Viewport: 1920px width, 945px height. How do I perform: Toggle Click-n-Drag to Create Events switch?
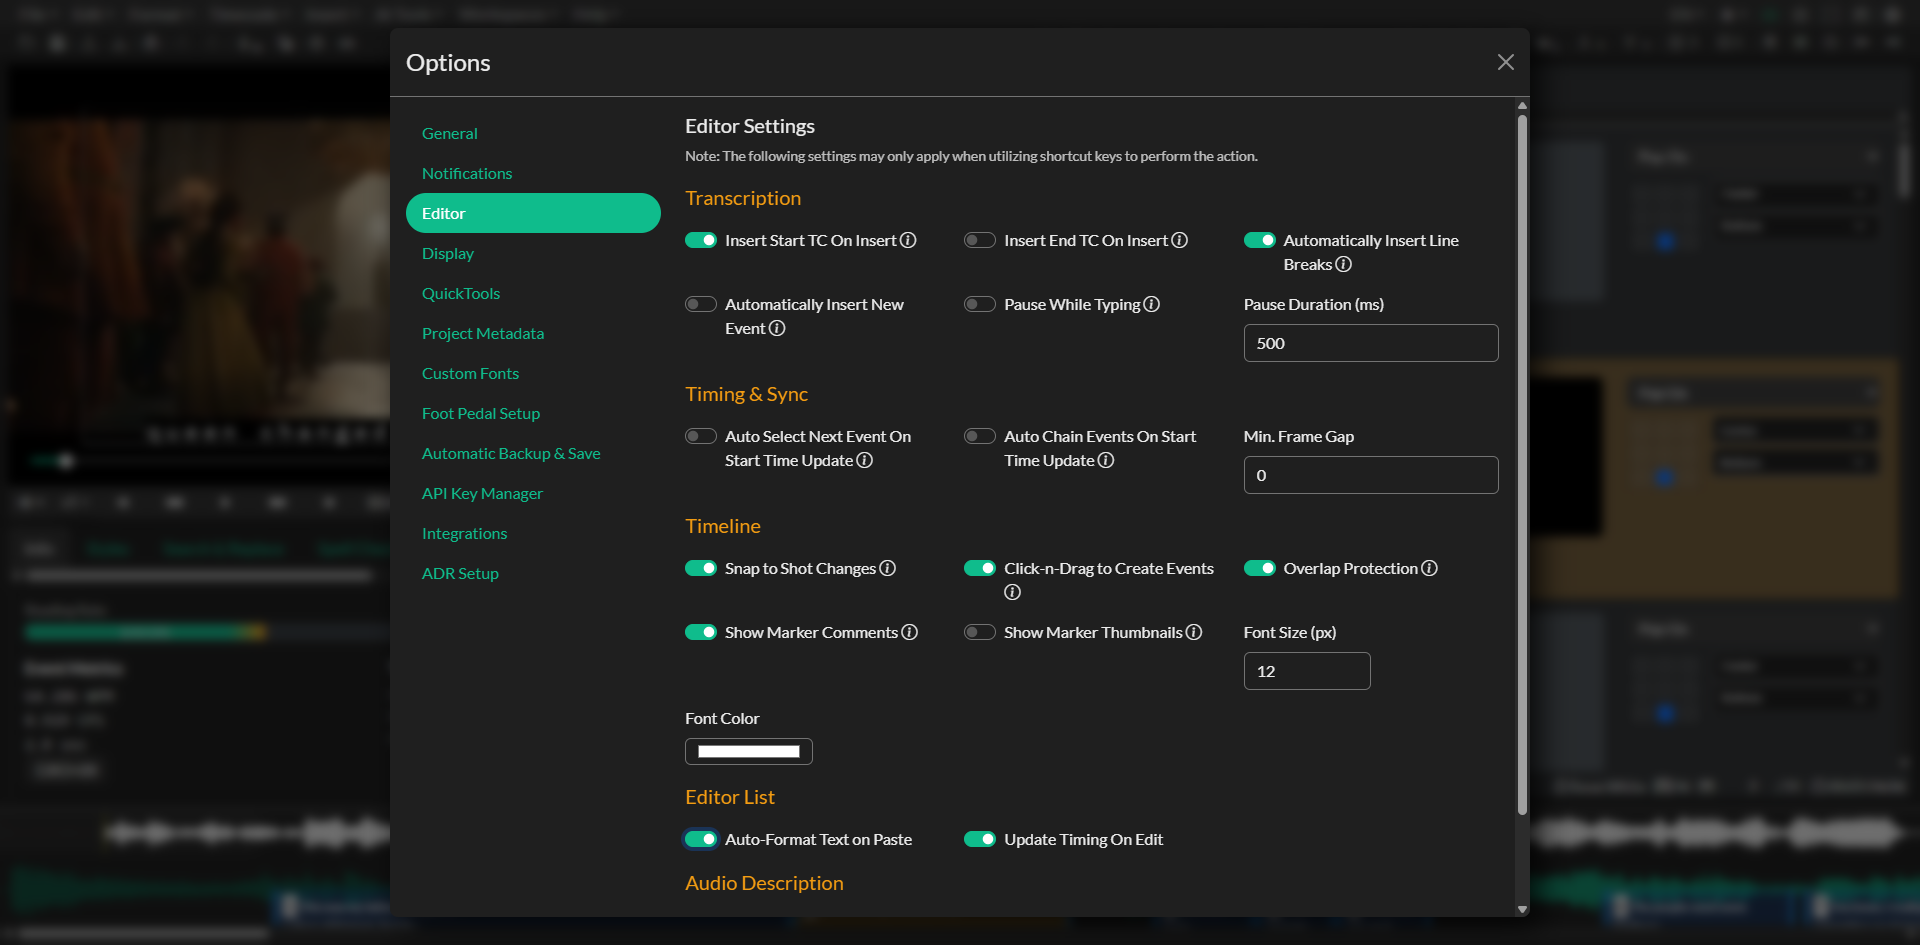980,568
